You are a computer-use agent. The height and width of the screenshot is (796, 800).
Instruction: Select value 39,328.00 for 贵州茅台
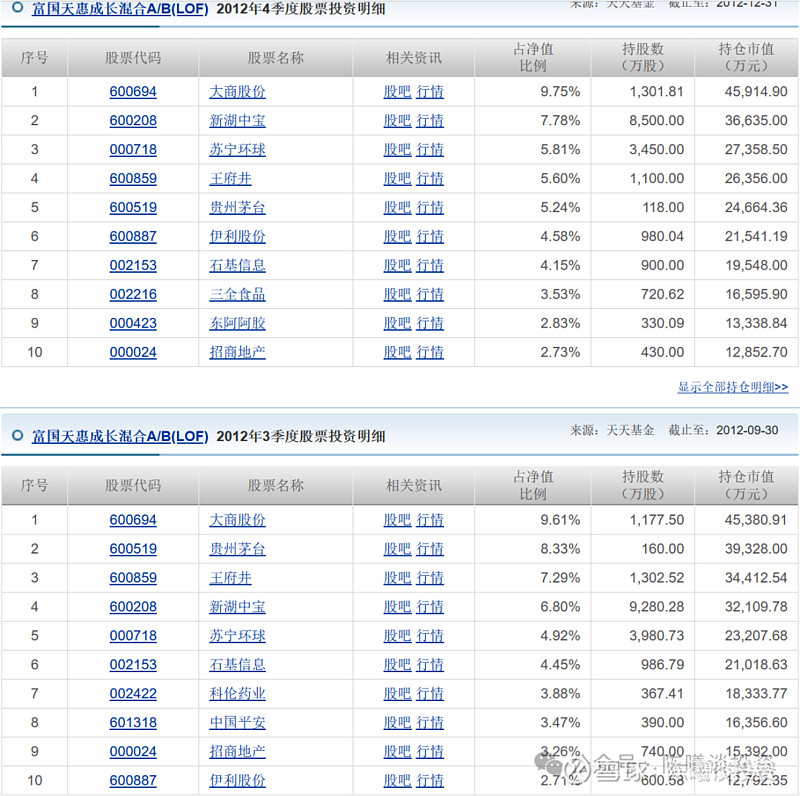[x=756, y=549]
